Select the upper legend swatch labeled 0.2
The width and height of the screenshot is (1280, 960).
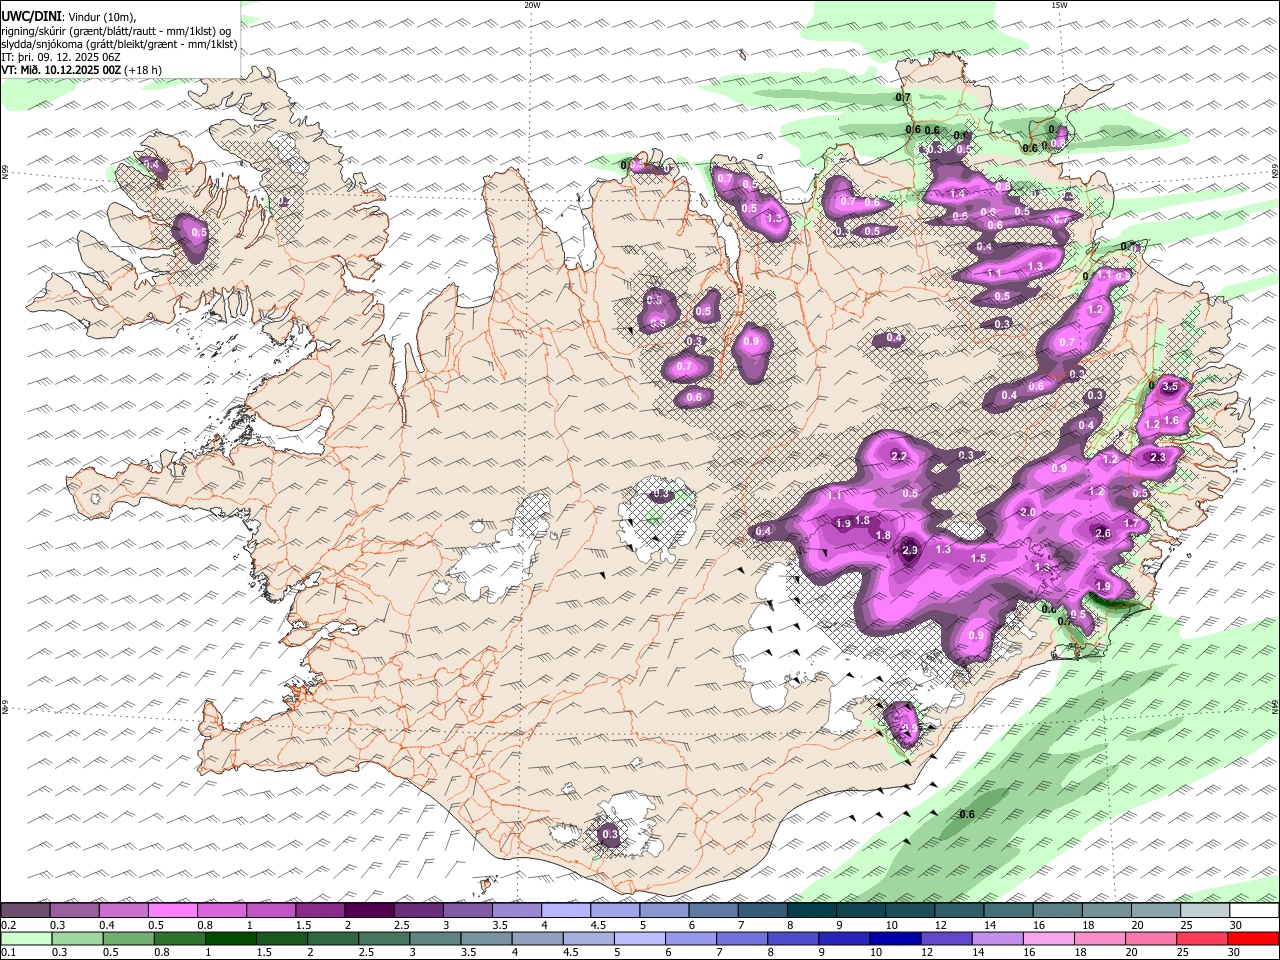(x=25, y=910)
